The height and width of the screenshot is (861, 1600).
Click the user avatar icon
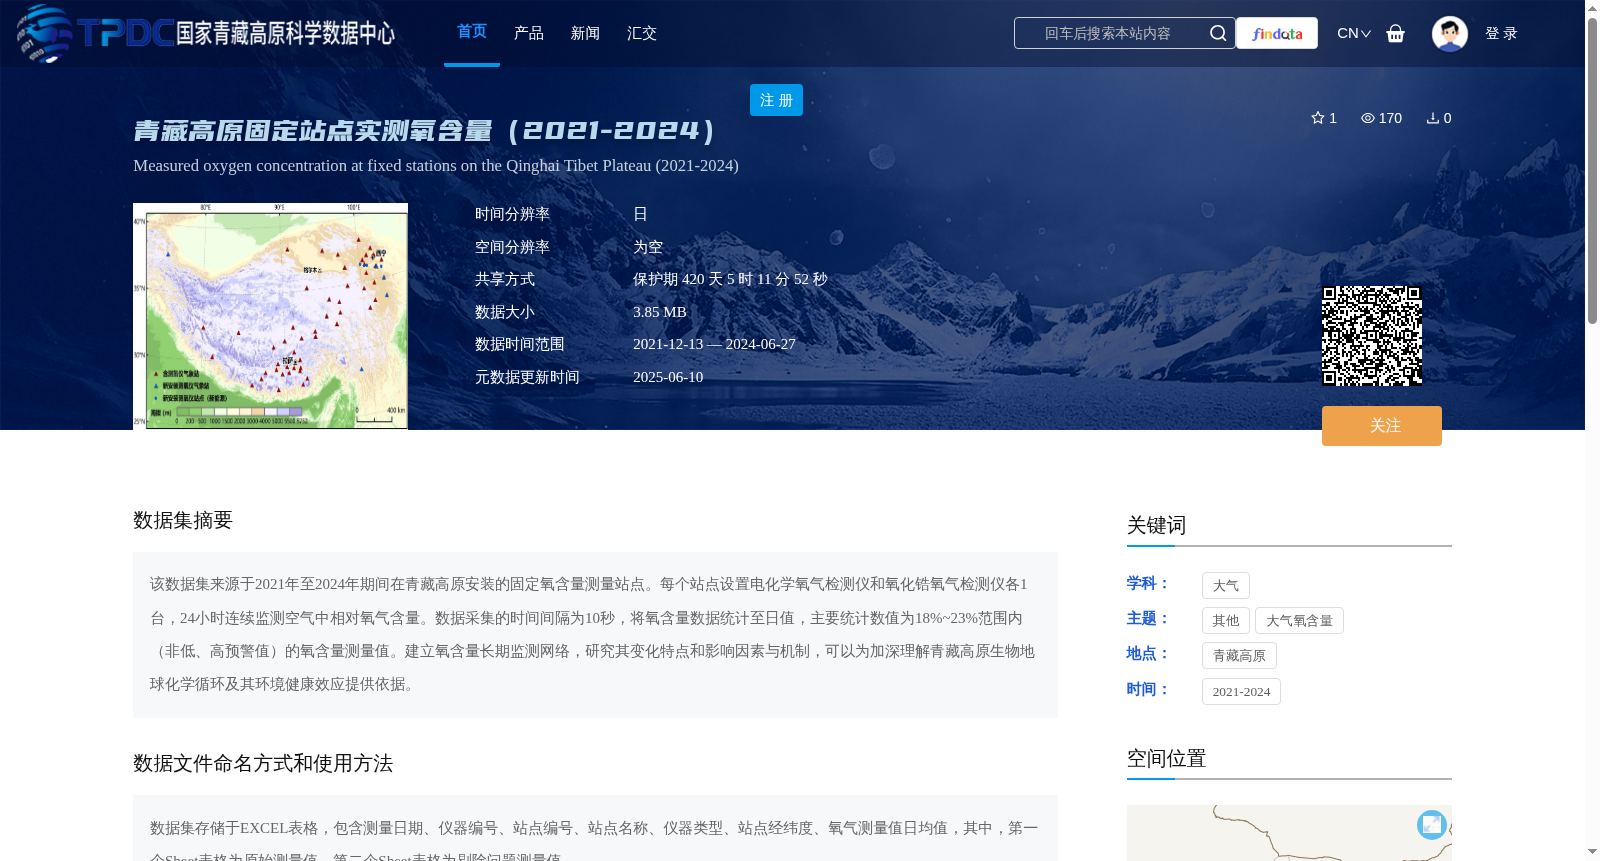click(1449, 33)
